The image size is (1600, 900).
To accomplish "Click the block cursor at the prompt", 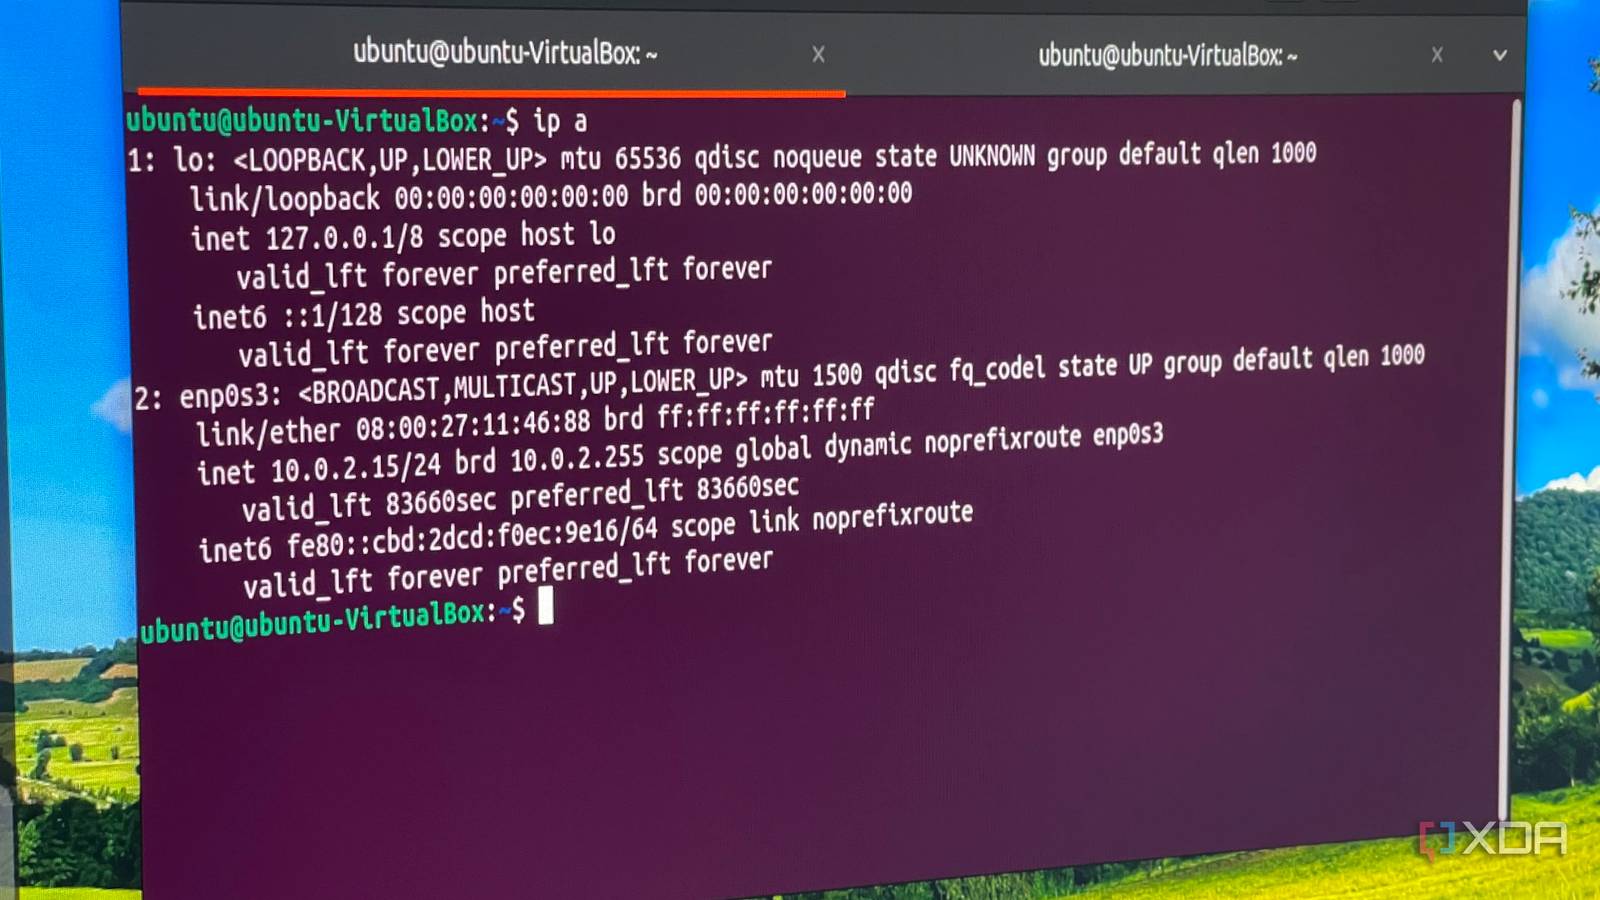I will pyautogui.click(x=545, y=606).
